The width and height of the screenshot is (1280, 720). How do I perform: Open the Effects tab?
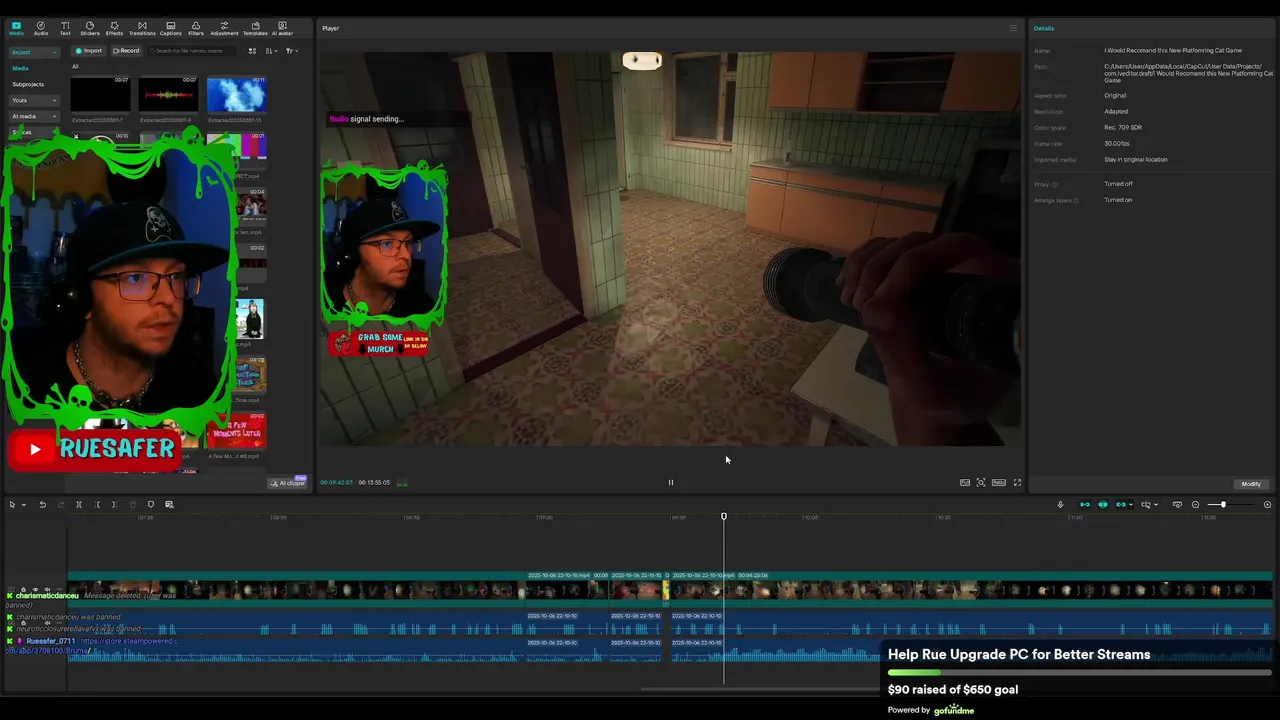tap(114, 28)
